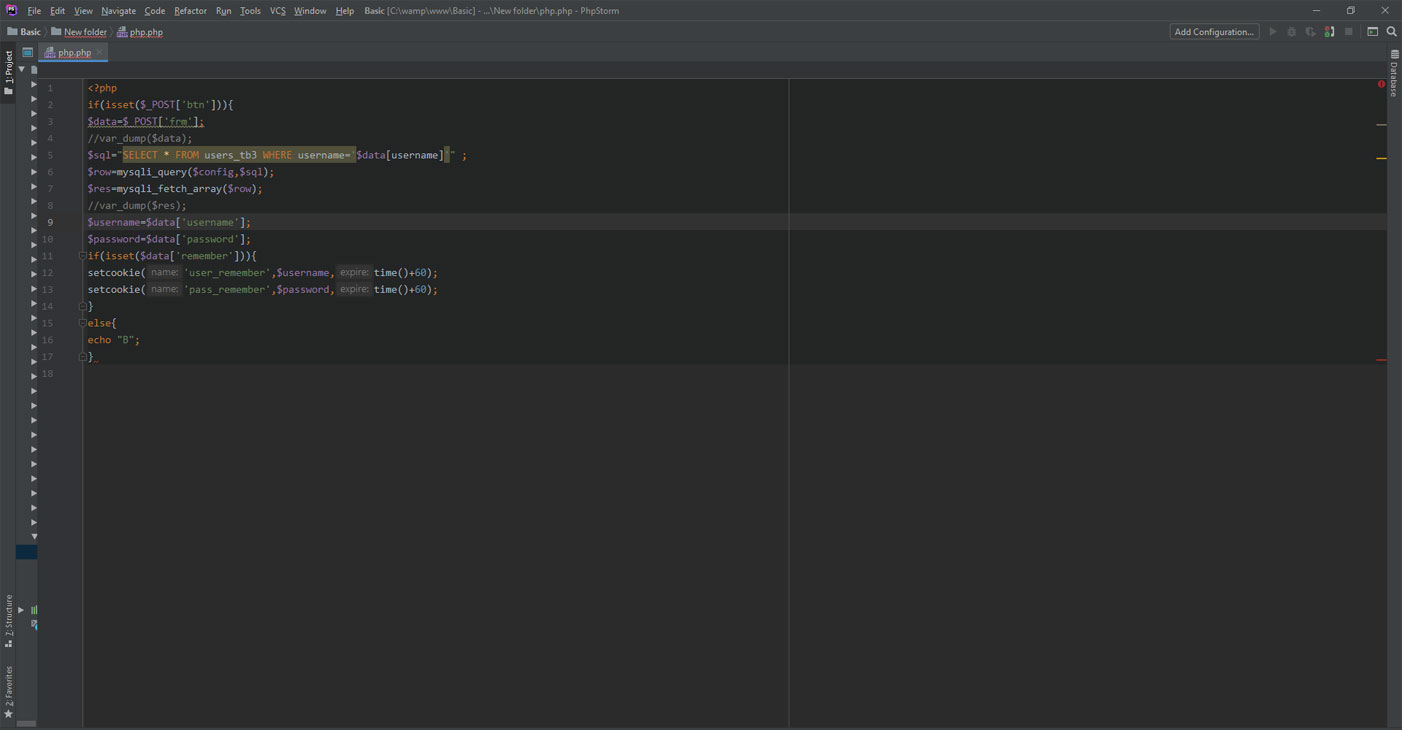Open the Navigate menu
This screenshot has width=1402, height=730.
[118, 11]
